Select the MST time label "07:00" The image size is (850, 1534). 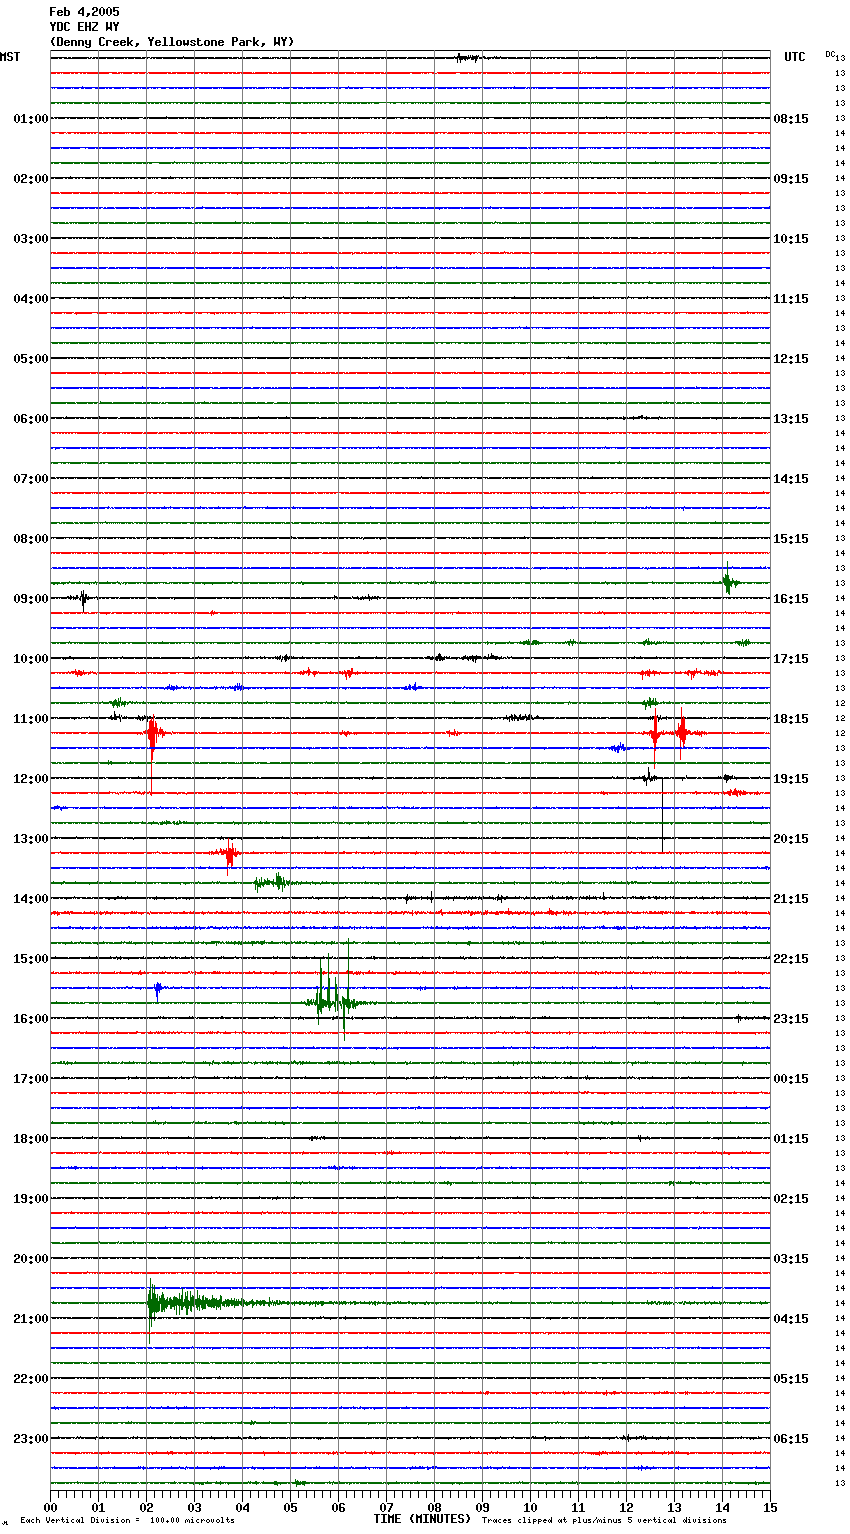[31, 479]
